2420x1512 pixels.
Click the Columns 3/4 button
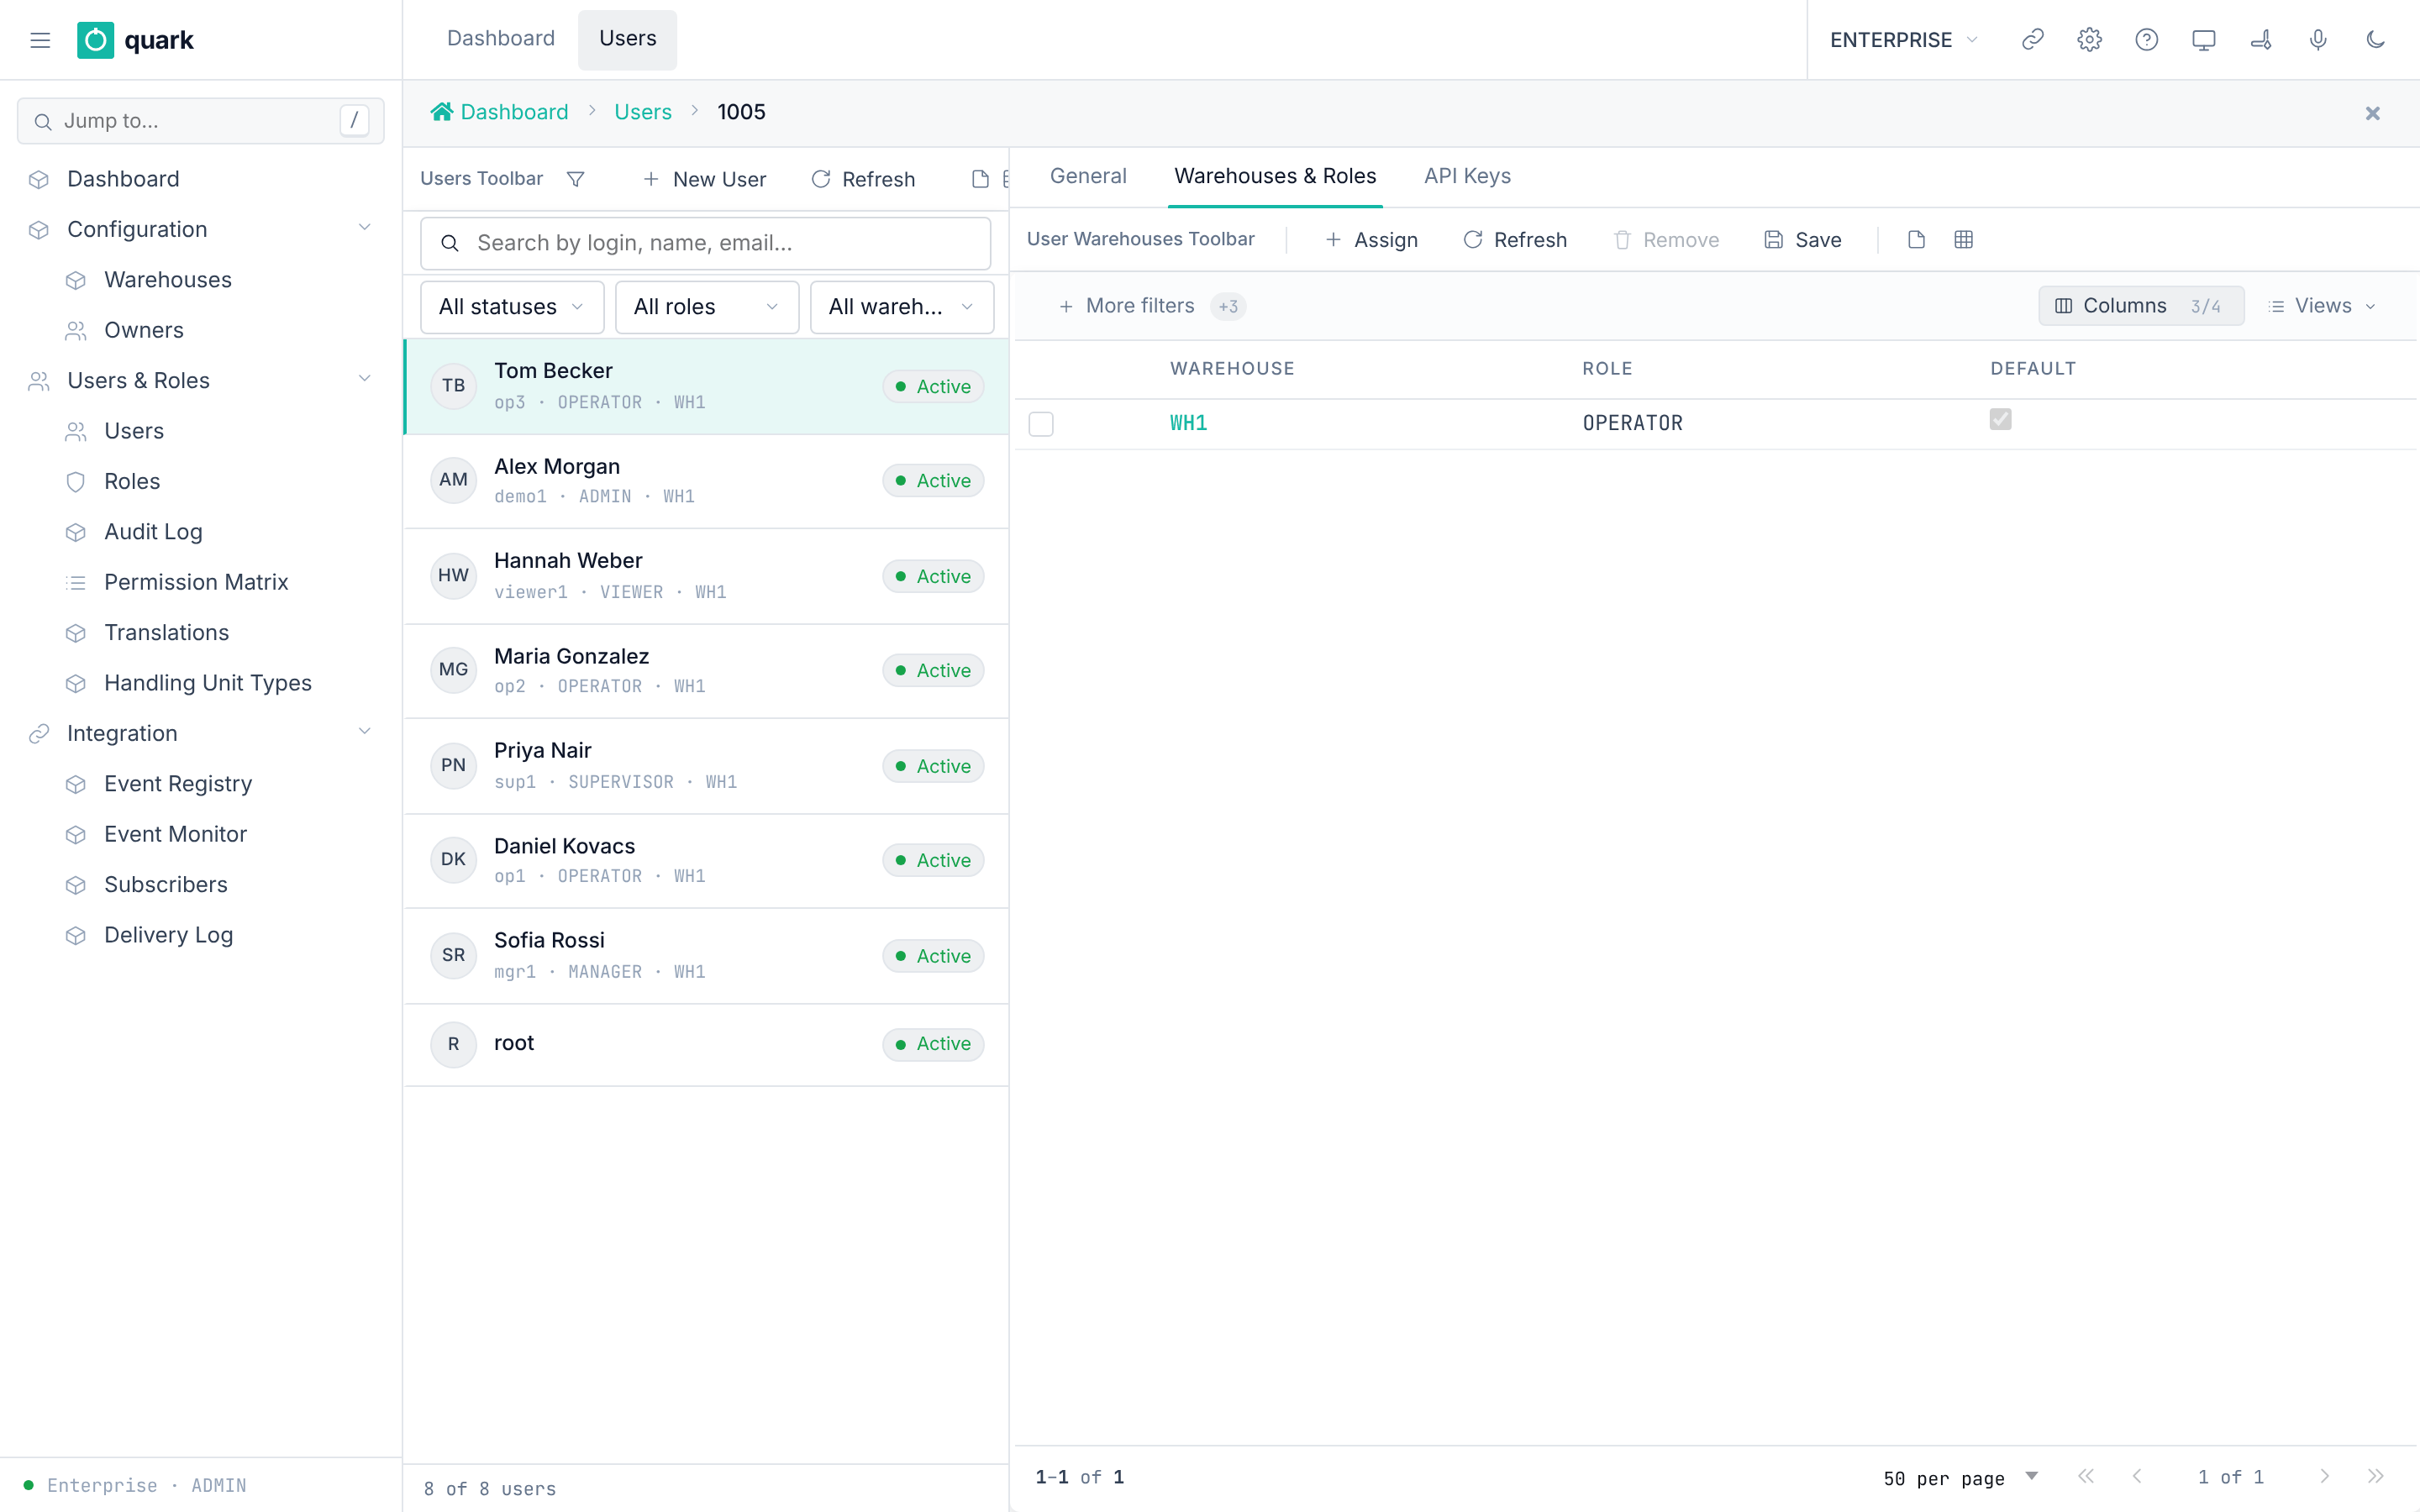(x=2140, y=306)
